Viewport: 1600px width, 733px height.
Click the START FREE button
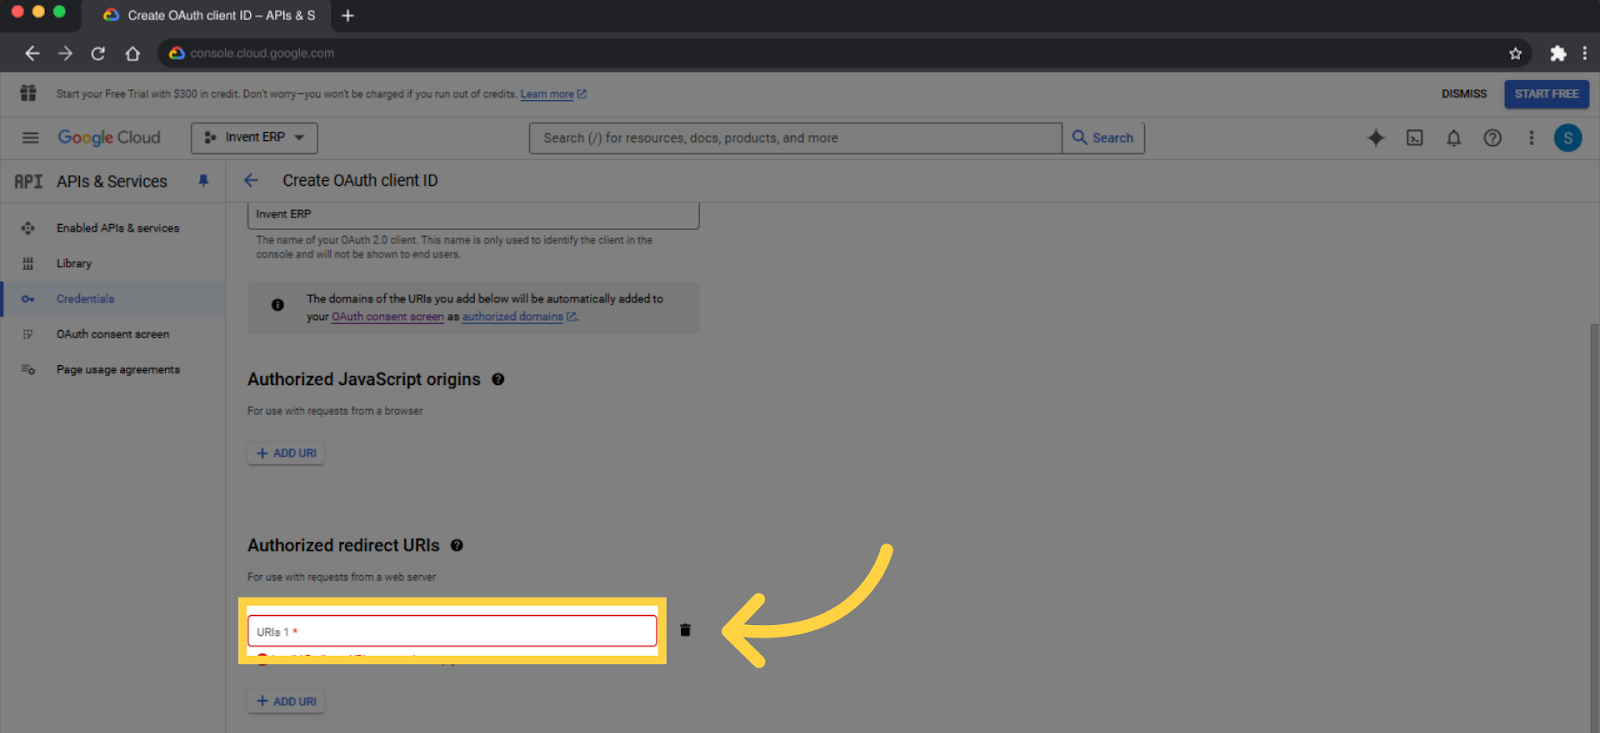(1546, 94)
